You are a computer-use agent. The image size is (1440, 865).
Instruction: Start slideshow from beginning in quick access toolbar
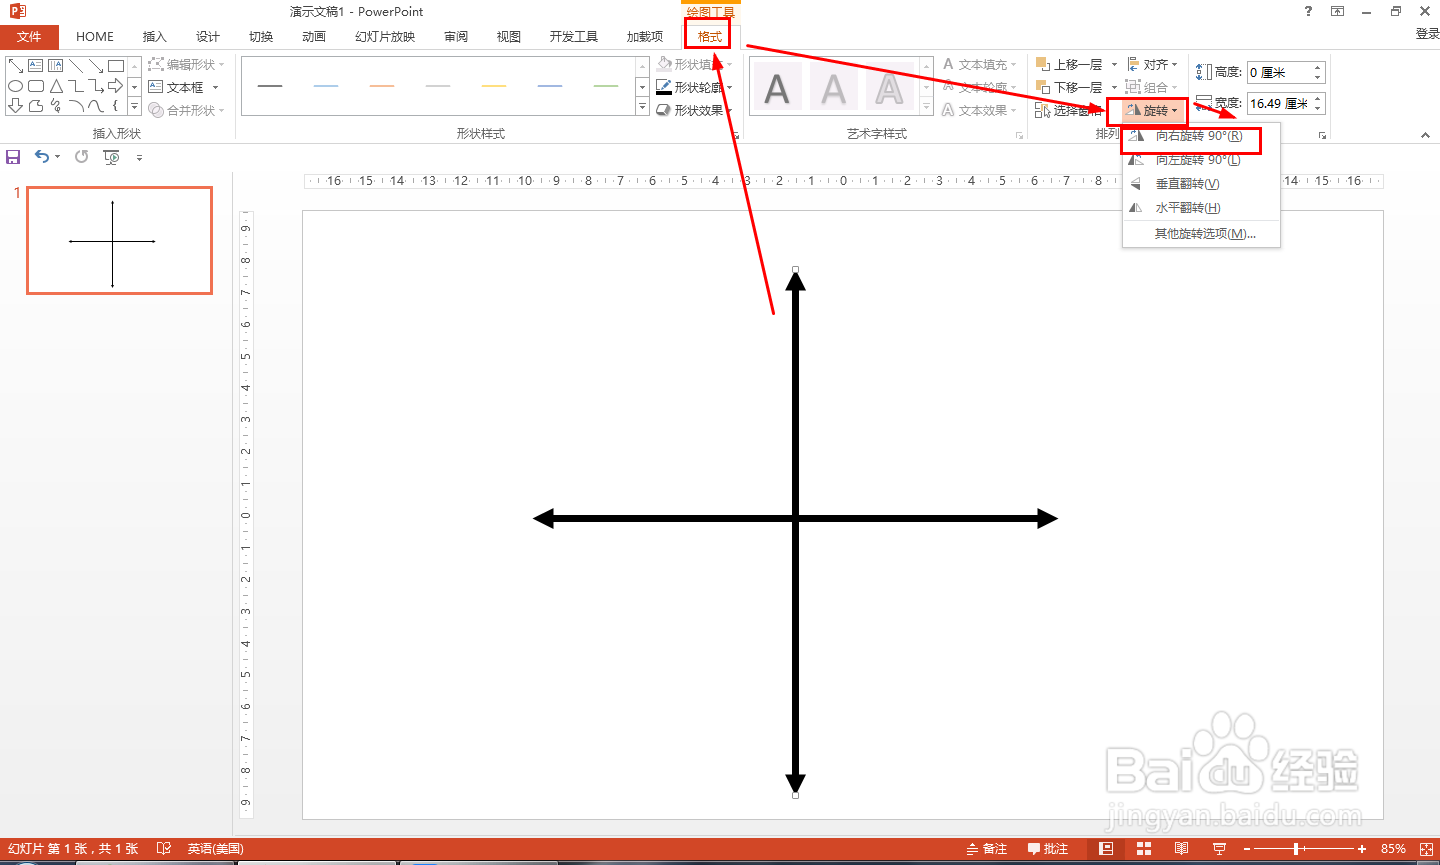[111, 157]
